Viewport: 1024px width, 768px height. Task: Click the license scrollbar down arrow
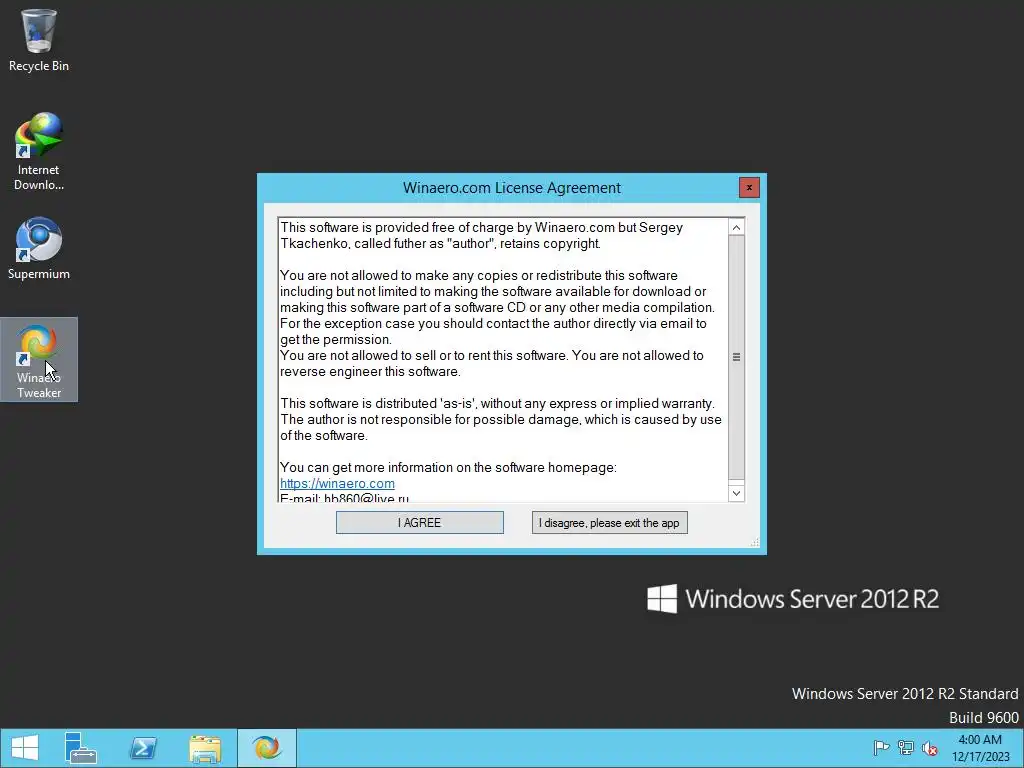(736, 493)
